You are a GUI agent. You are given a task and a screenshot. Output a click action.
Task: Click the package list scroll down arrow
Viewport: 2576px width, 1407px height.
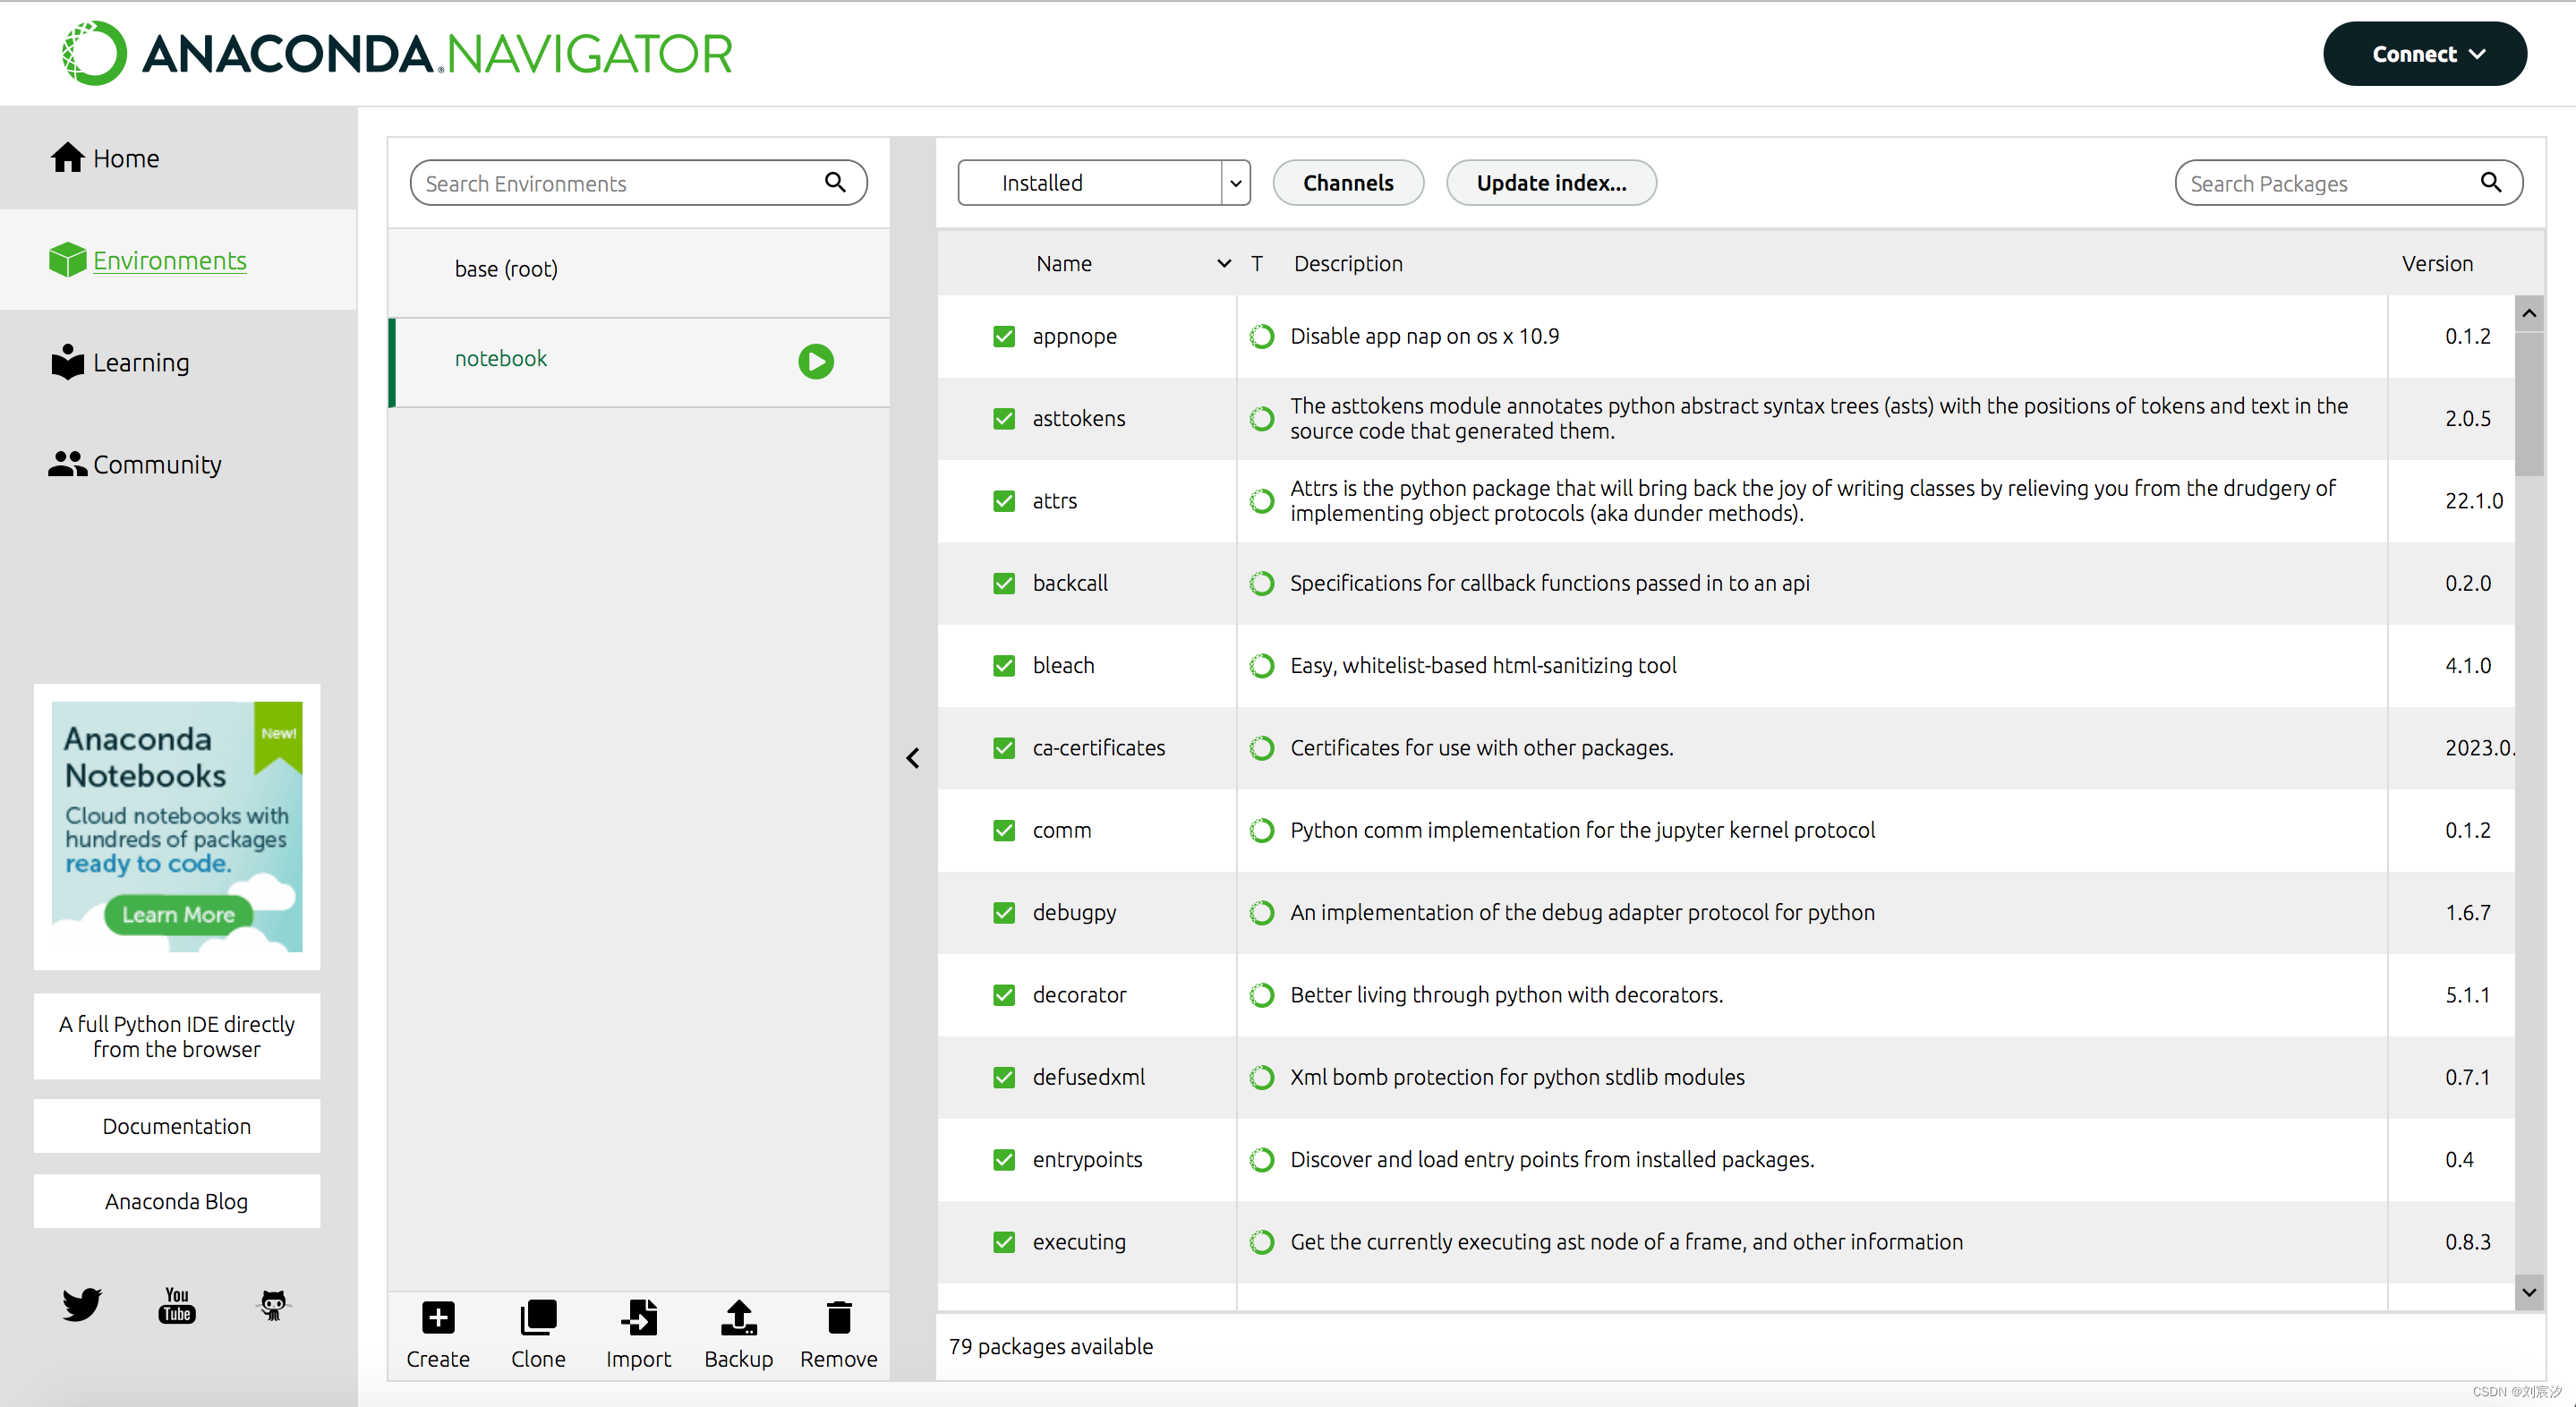[2528, 1292]
